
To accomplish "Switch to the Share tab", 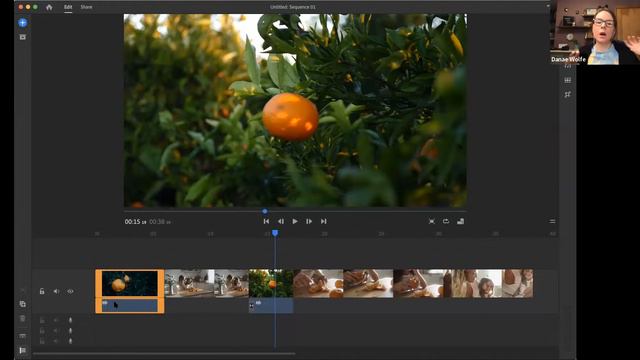I will [86, 7].
